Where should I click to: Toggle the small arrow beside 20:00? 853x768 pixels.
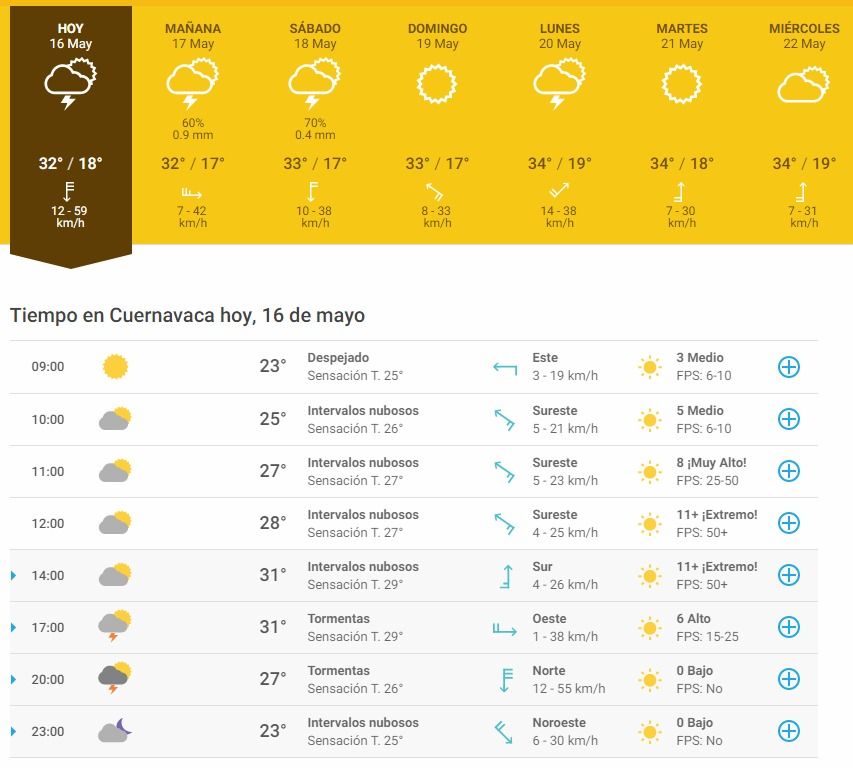(14, 680)
